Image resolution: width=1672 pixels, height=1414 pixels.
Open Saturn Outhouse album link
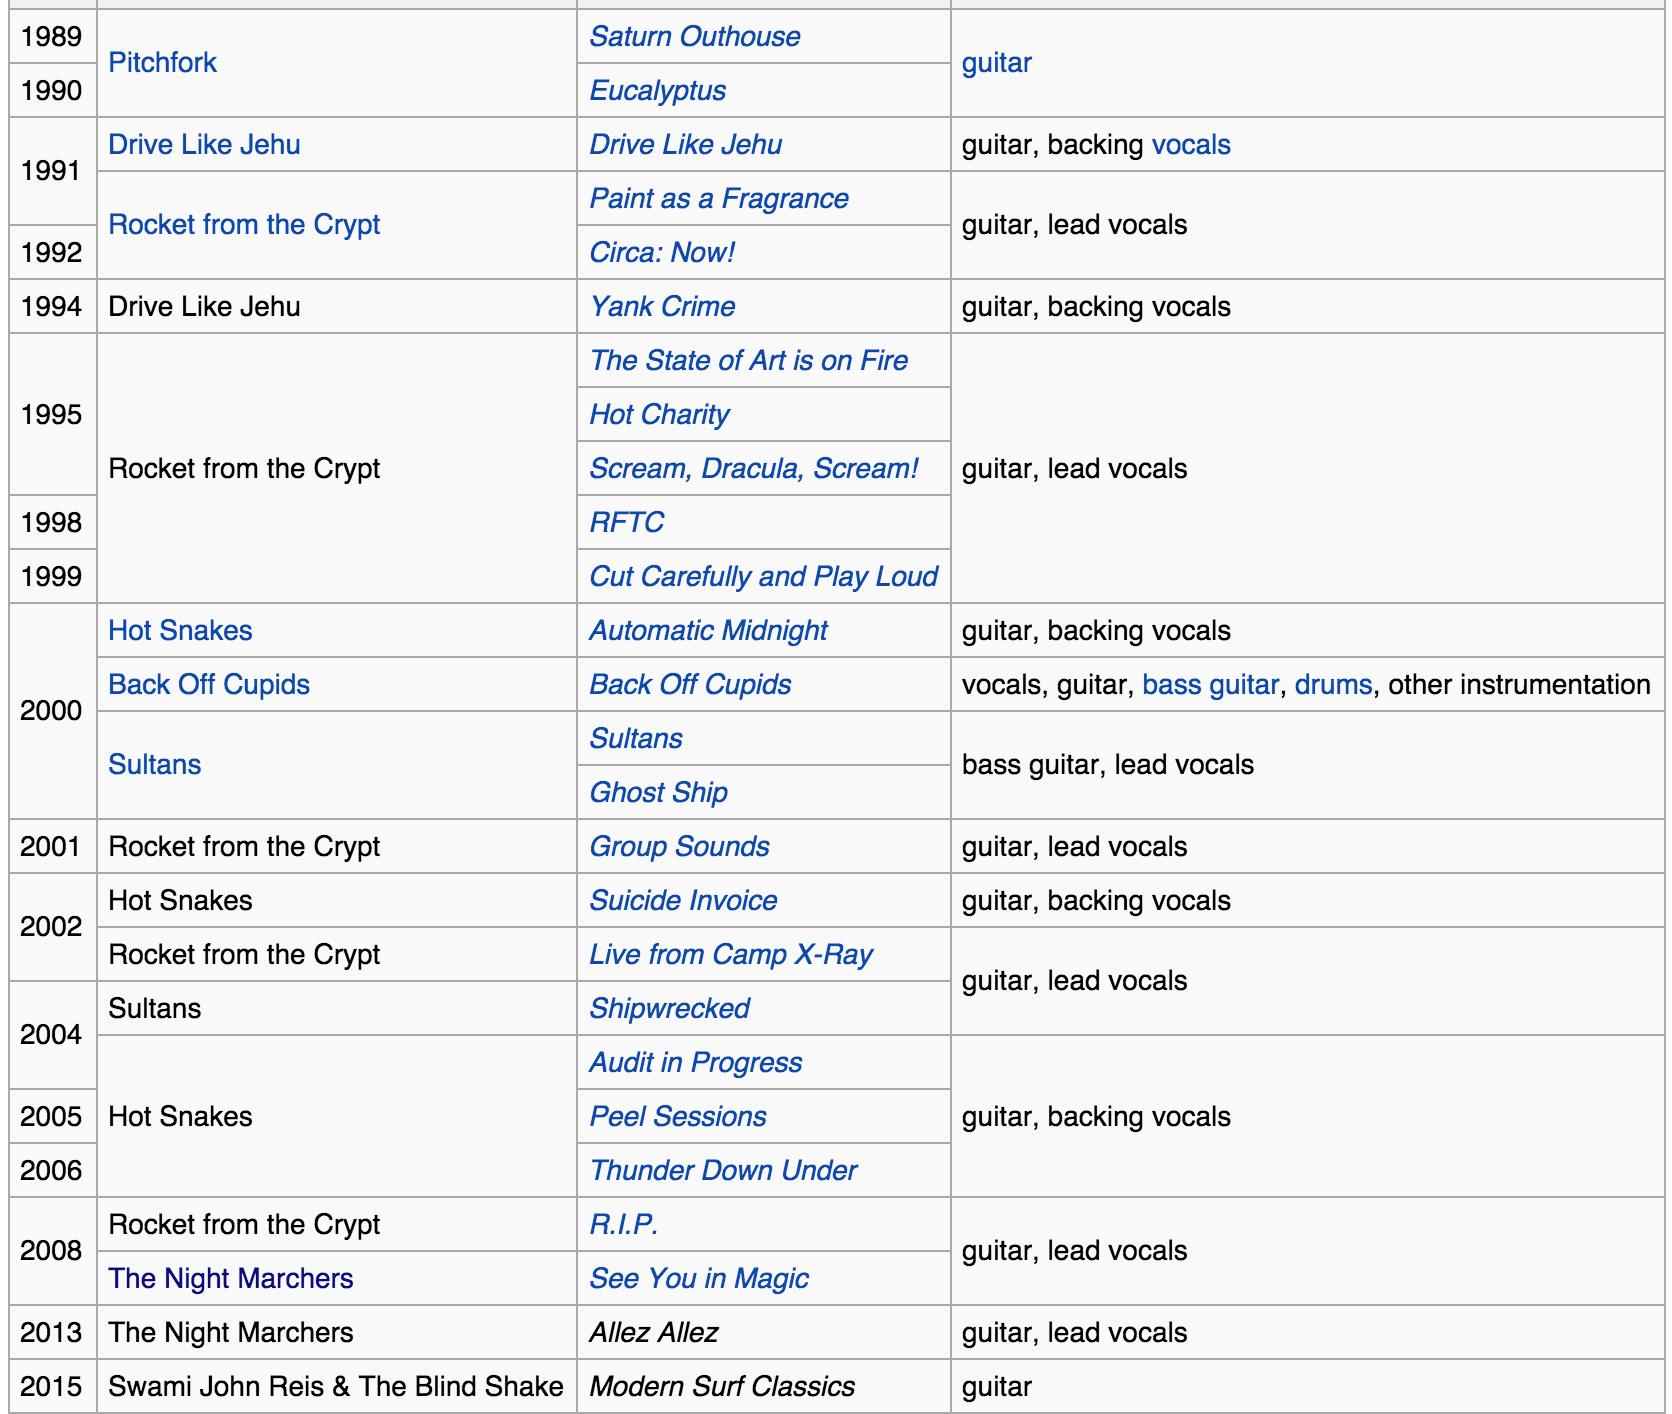point(695,37)
